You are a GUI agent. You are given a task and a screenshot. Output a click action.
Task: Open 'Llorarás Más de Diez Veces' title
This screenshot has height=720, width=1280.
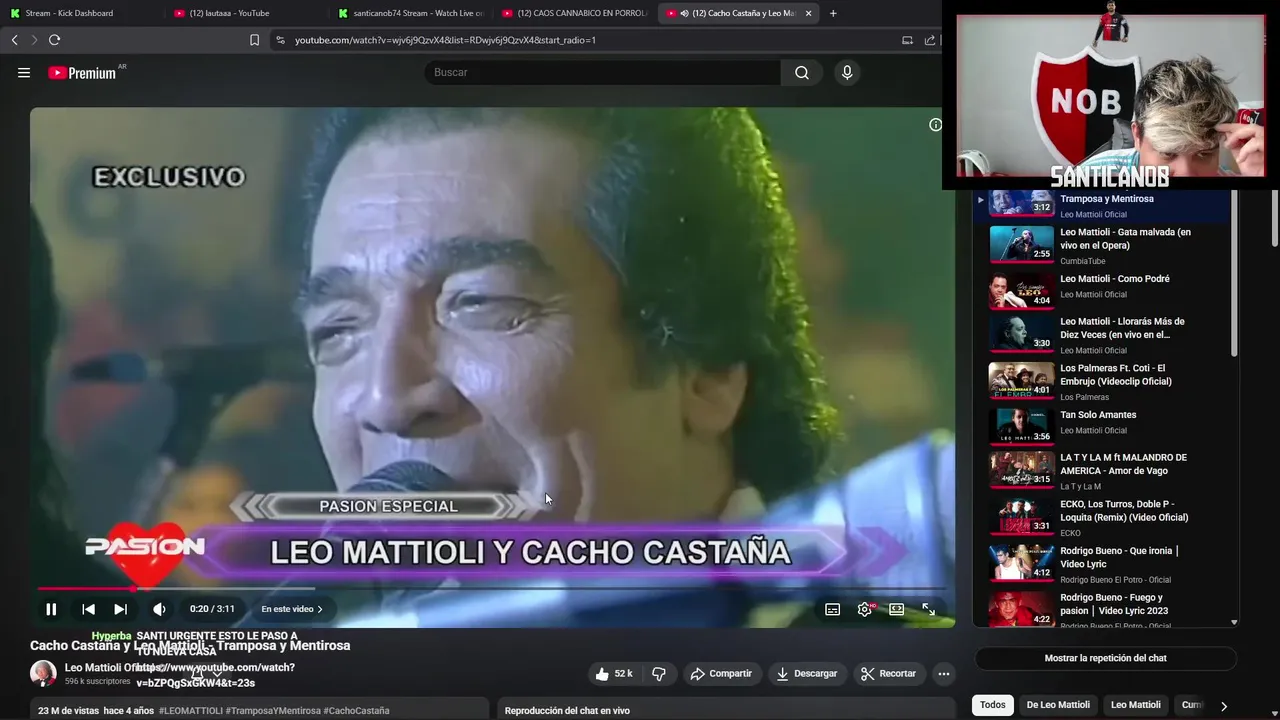[1122, 328]
